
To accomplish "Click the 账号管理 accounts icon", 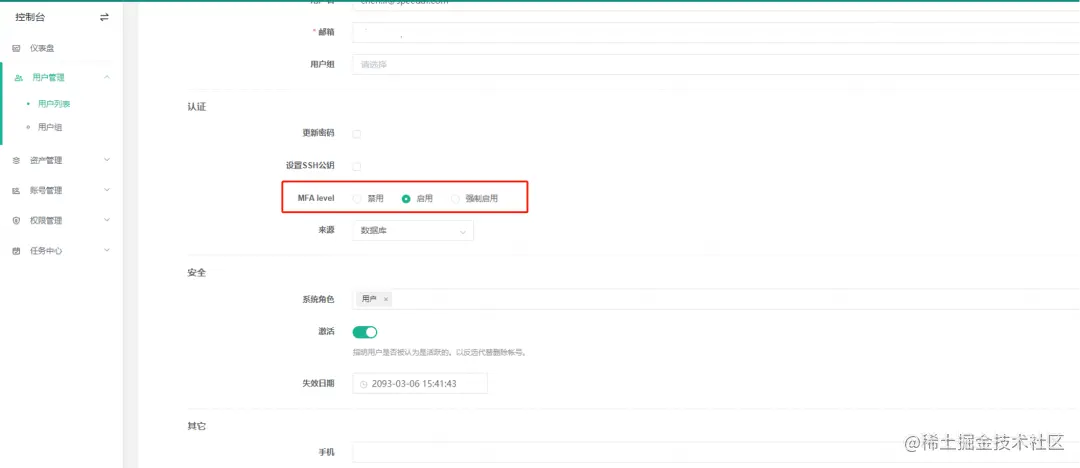I will pos(17,191).
